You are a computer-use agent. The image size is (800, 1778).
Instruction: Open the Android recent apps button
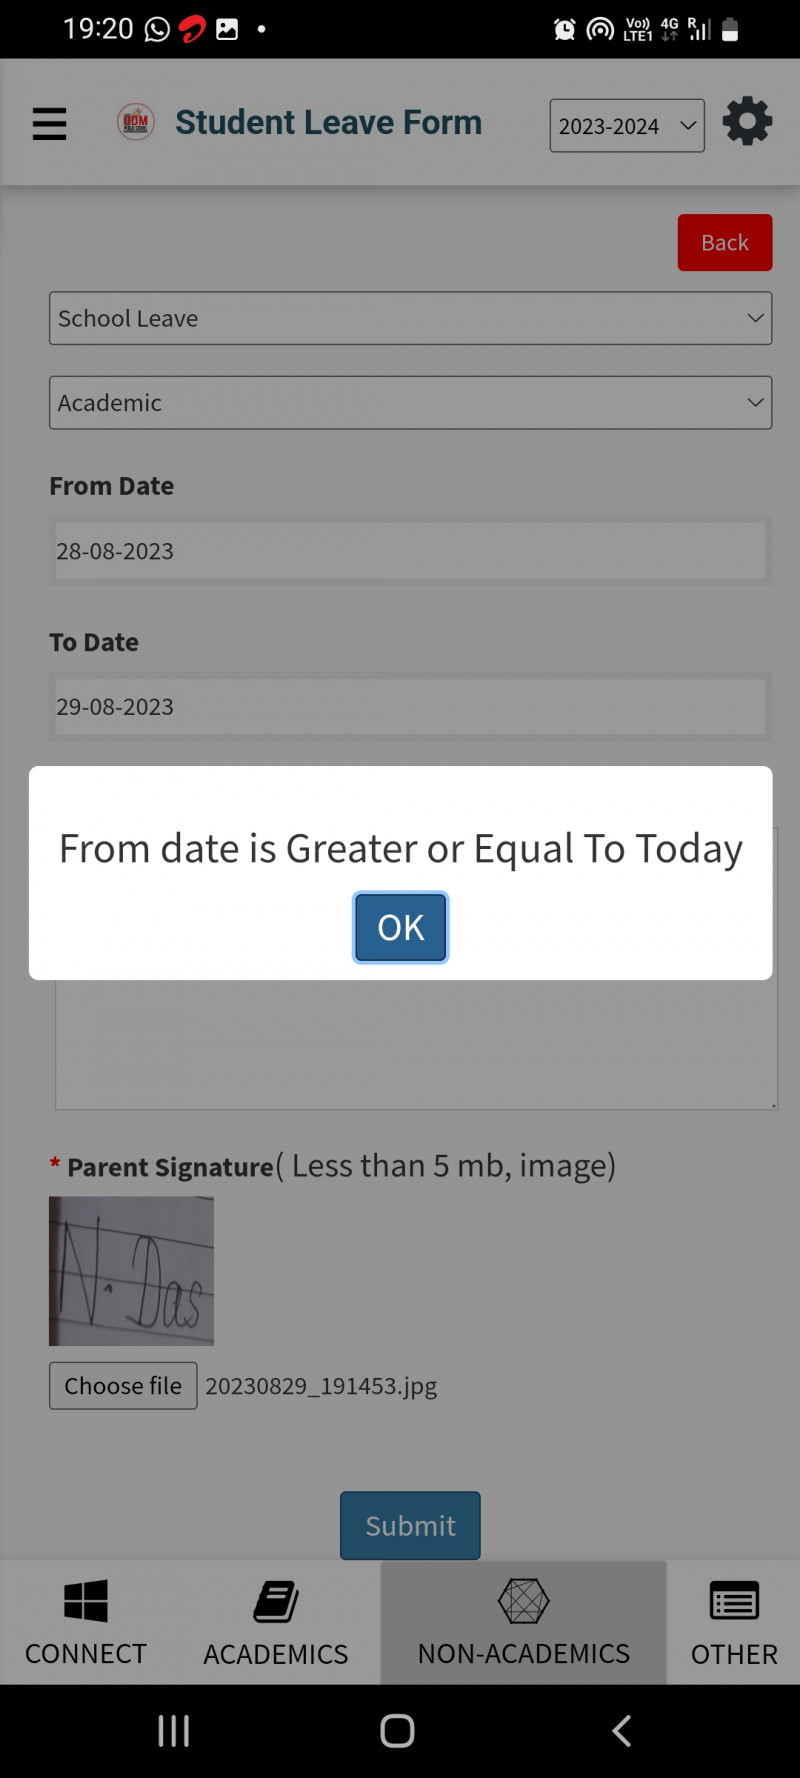coord(173,1731)
